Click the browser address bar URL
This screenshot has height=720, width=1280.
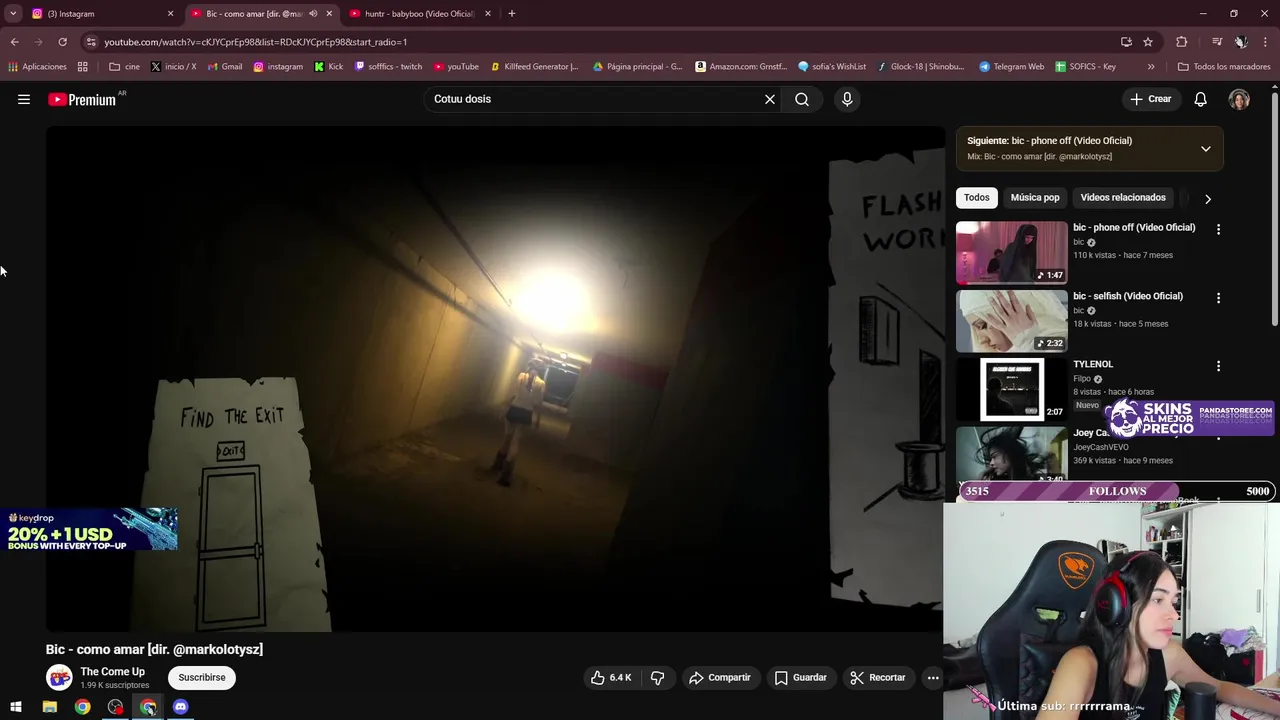(x=255, y=42)
